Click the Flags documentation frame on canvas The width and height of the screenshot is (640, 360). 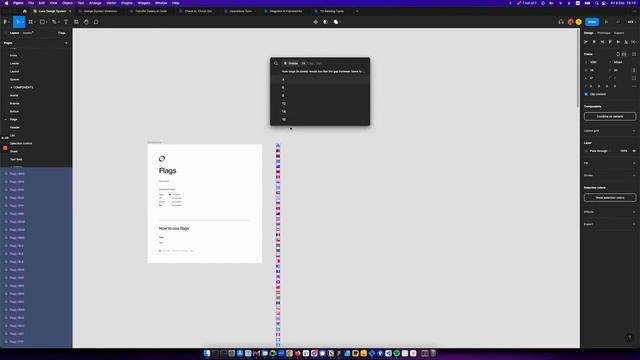click(205, 204)
